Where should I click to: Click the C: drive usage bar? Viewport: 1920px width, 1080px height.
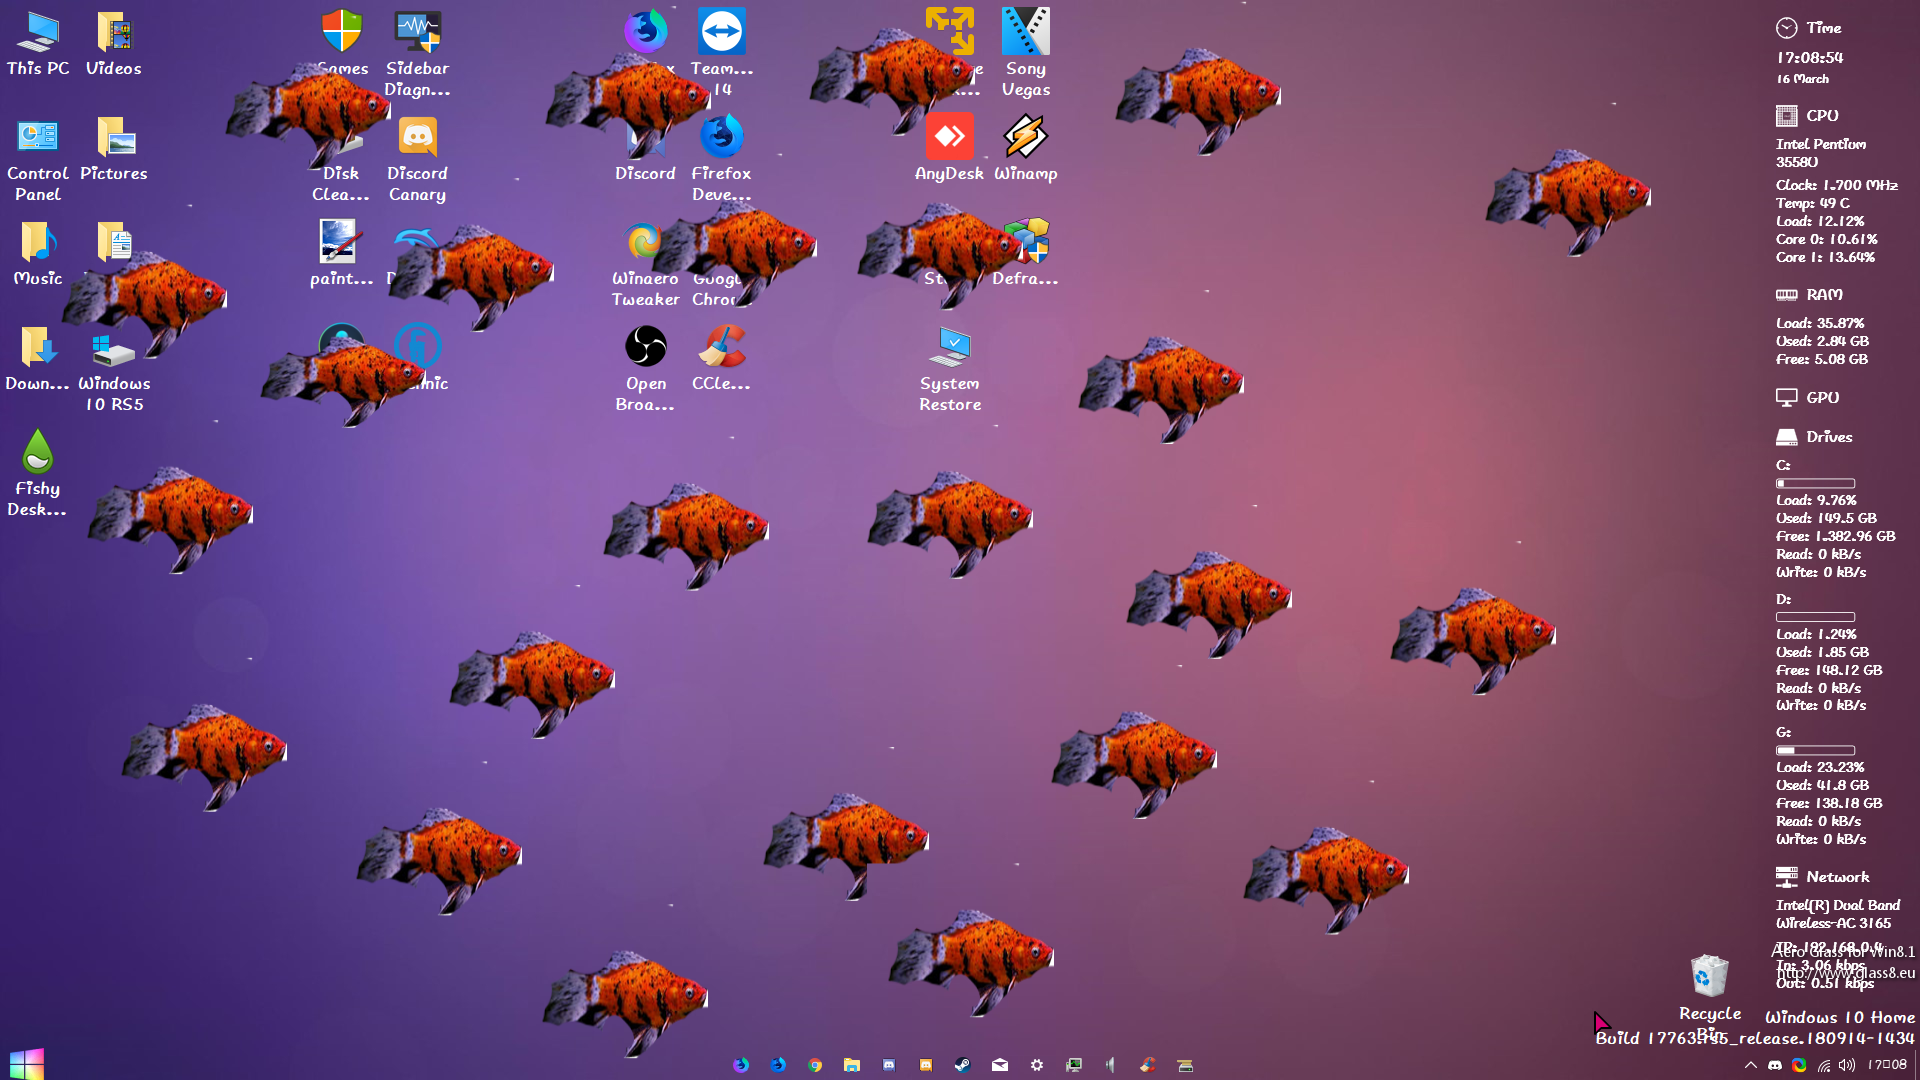(x=1815, y=483)
